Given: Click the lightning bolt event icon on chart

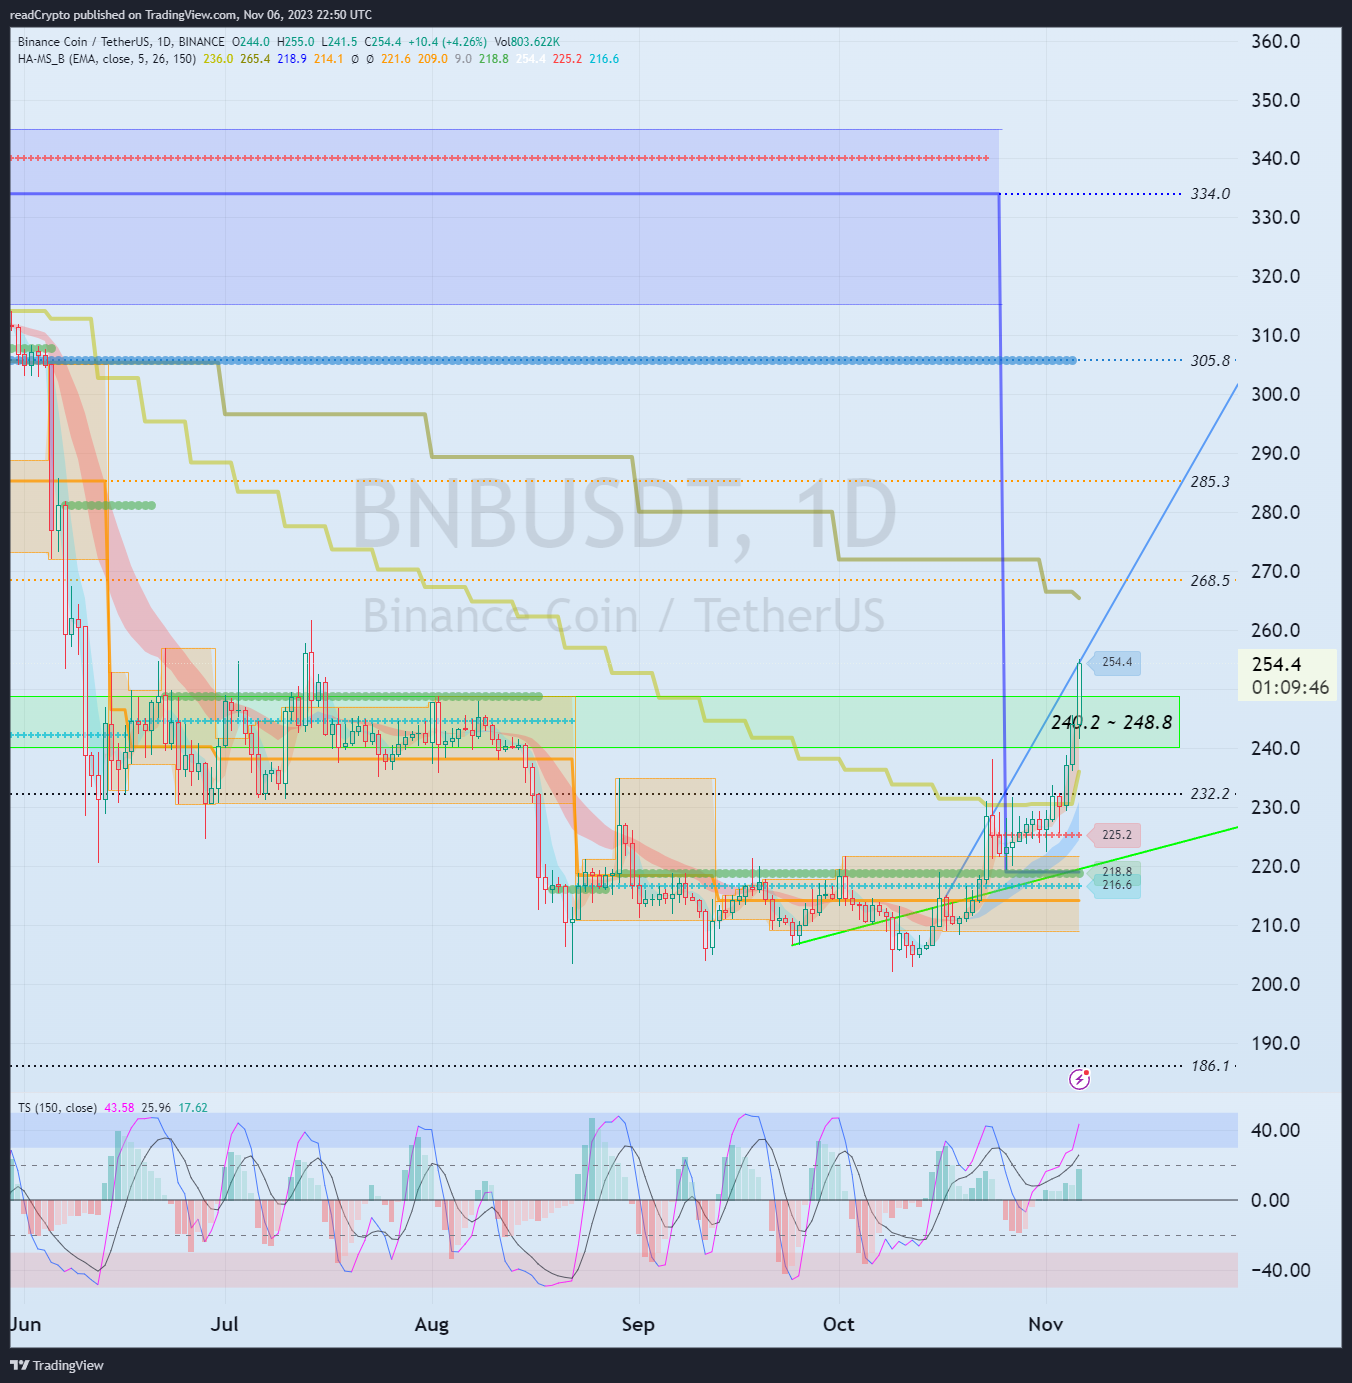Looking at the screenshot, I should point(1080,1079).
